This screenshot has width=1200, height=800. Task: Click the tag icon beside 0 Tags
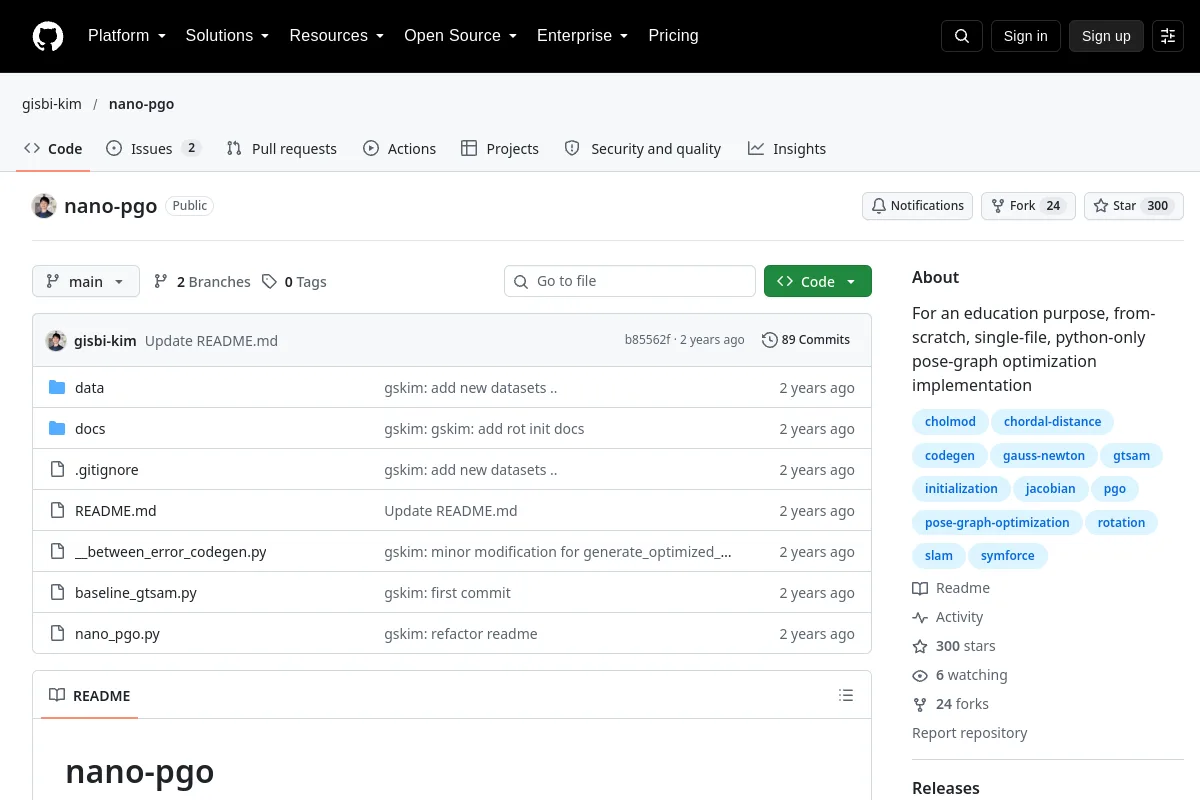coord(269,282)
